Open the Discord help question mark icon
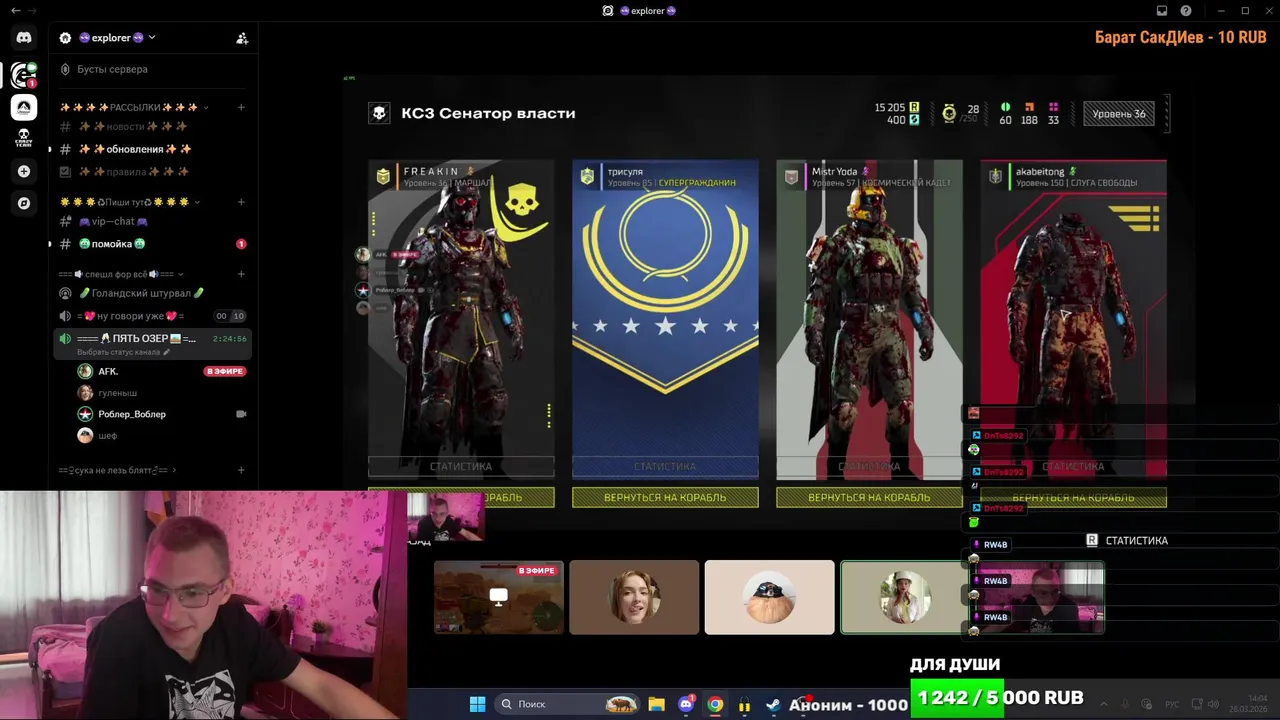The image size is (1280, 720). tap(1186, 10)
